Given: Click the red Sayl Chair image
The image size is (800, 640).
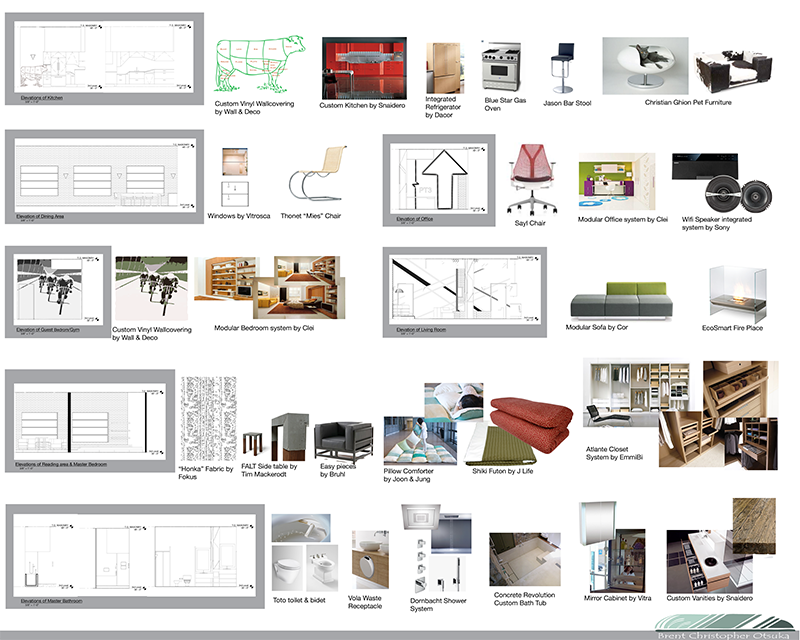Looking at the screenshot, I should point(532,180).
